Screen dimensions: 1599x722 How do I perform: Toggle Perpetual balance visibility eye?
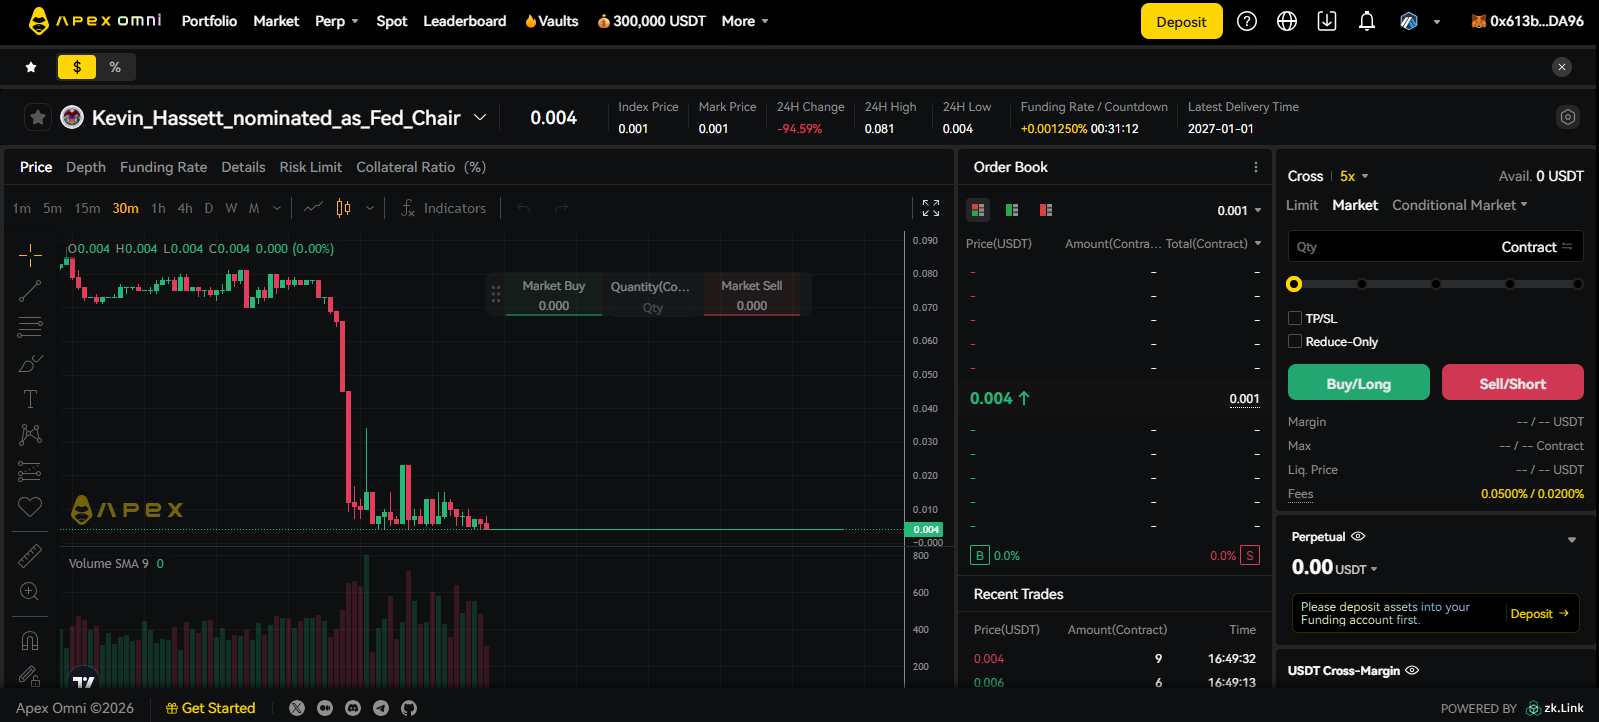click(x=1358, y=537)
